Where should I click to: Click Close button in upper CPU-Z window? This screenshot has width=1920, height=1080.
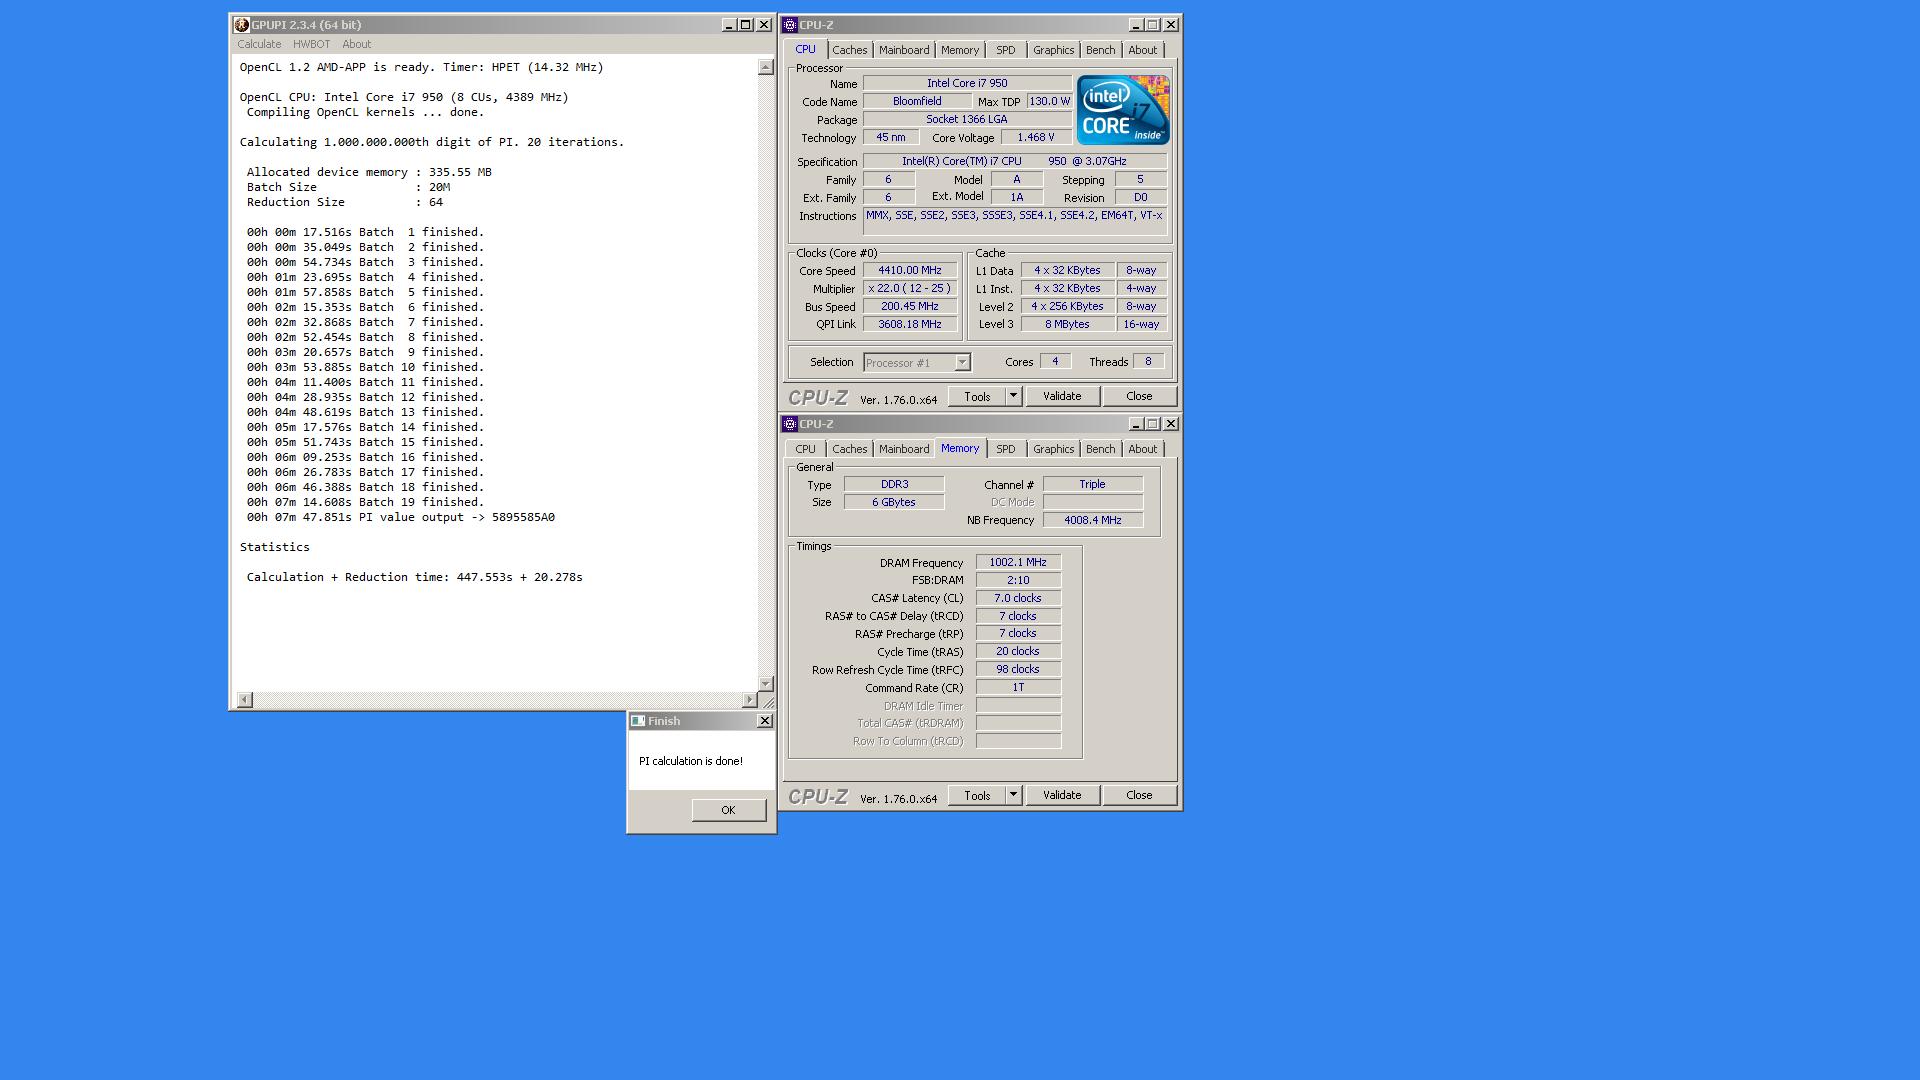coord(1139,396)
